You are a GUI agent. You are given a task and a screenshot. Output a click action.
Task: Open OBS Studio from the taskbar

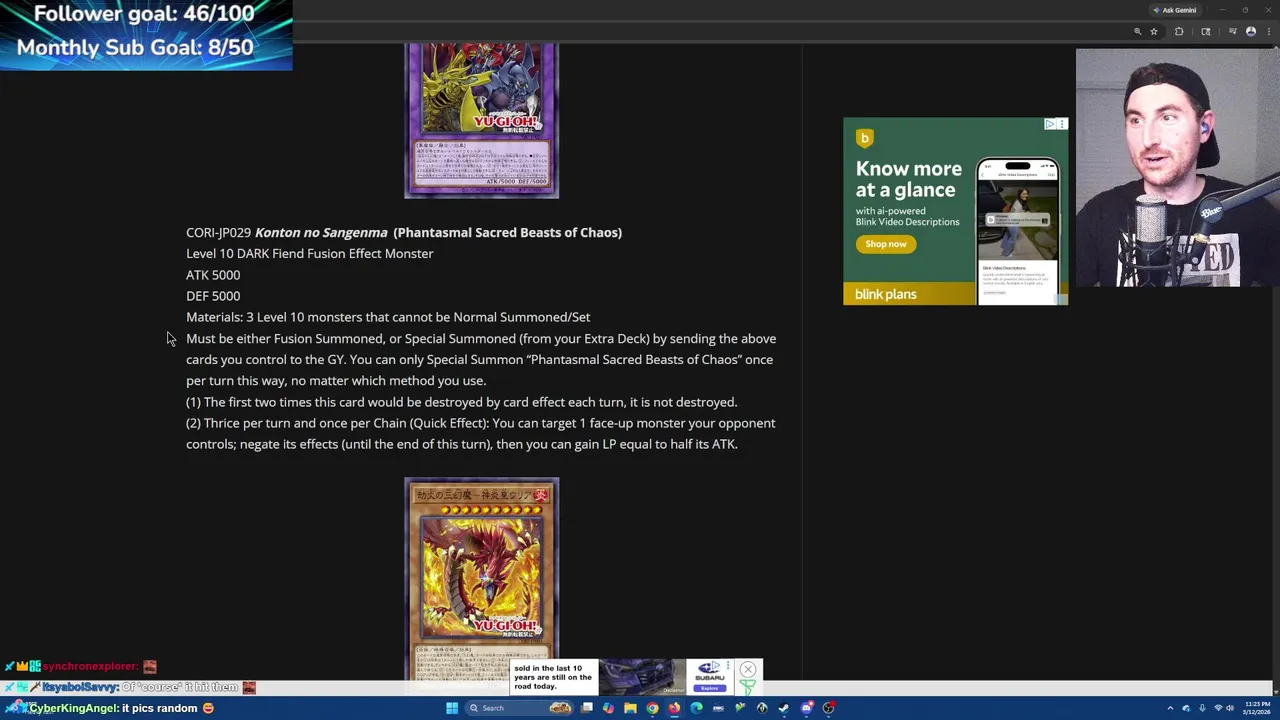[829, 708]
